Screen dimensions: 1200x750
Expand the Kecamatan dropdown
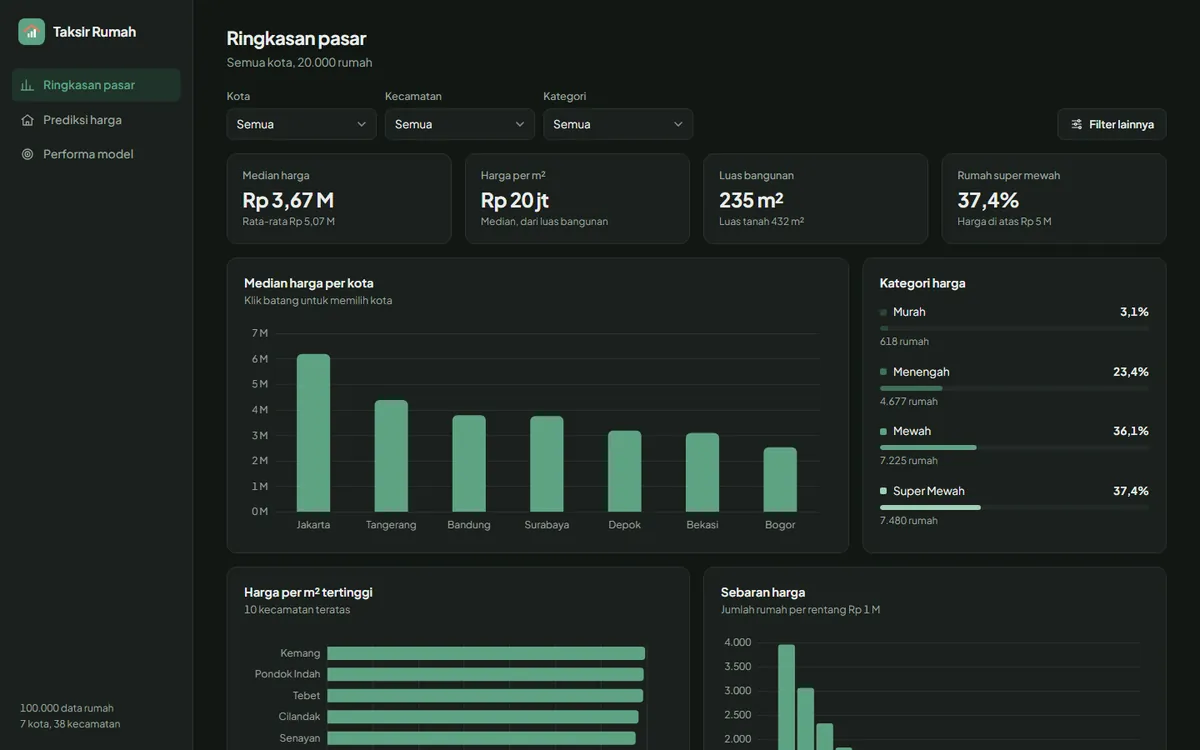[x=460, y=124]
